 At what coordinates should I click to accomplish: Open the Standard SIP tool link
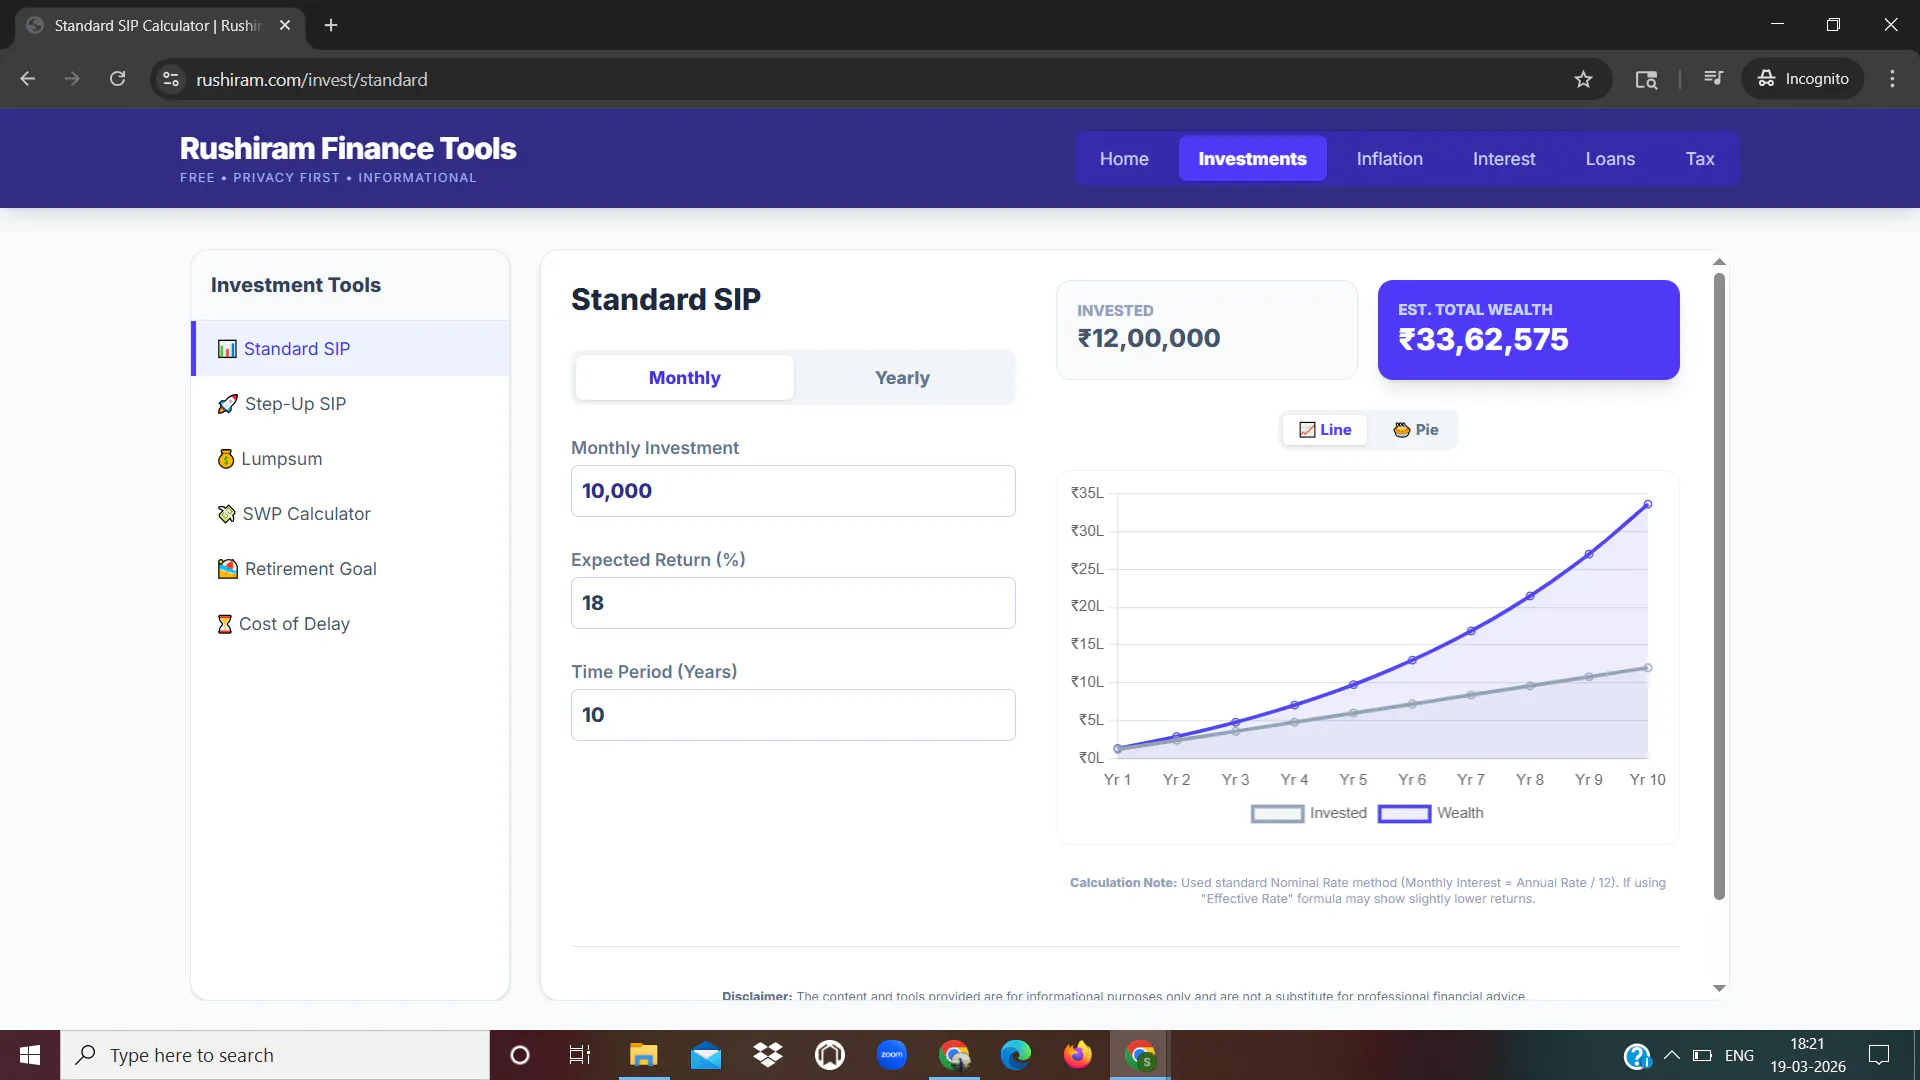352,349
